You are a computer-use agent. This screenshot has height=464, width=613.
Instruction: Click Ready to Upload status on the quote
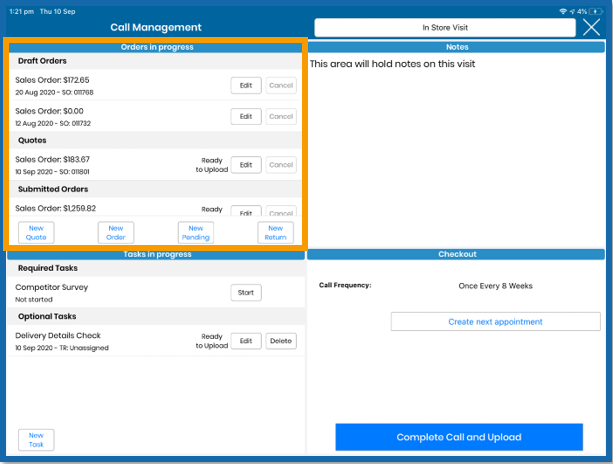[x=212, y=165]
